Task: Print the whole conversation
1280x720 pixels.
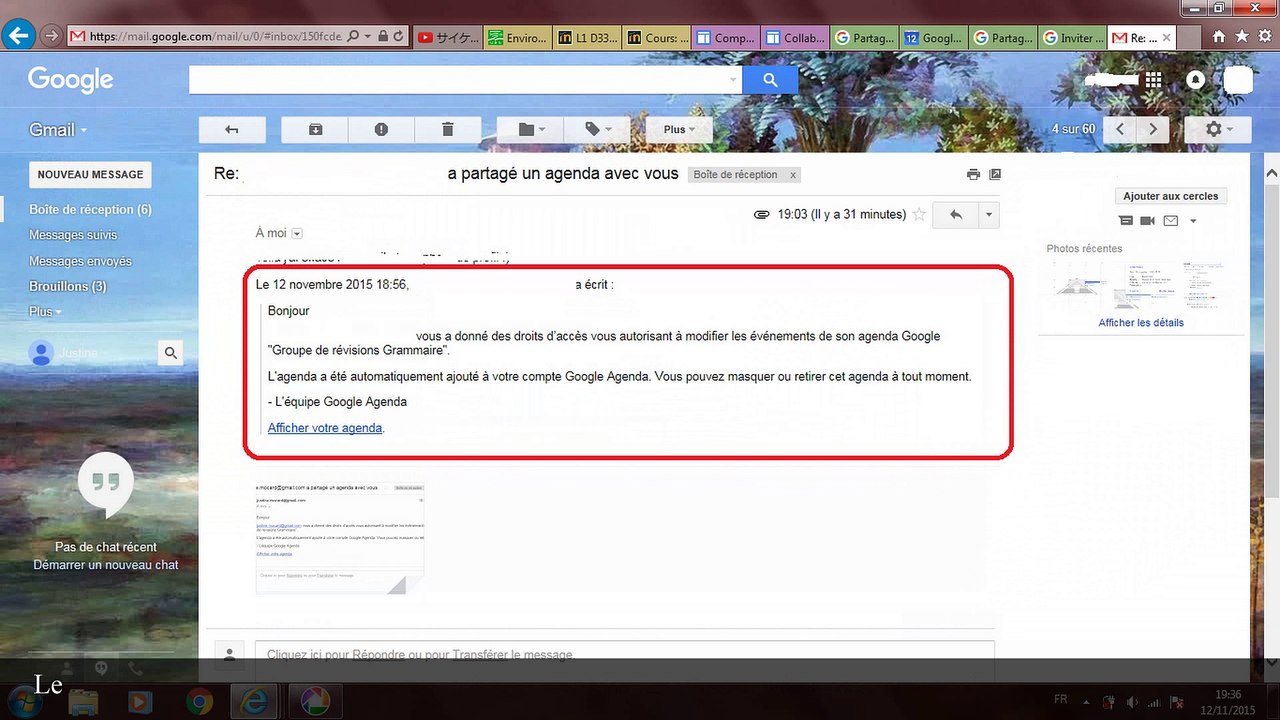Action: (x=973, y=174)
